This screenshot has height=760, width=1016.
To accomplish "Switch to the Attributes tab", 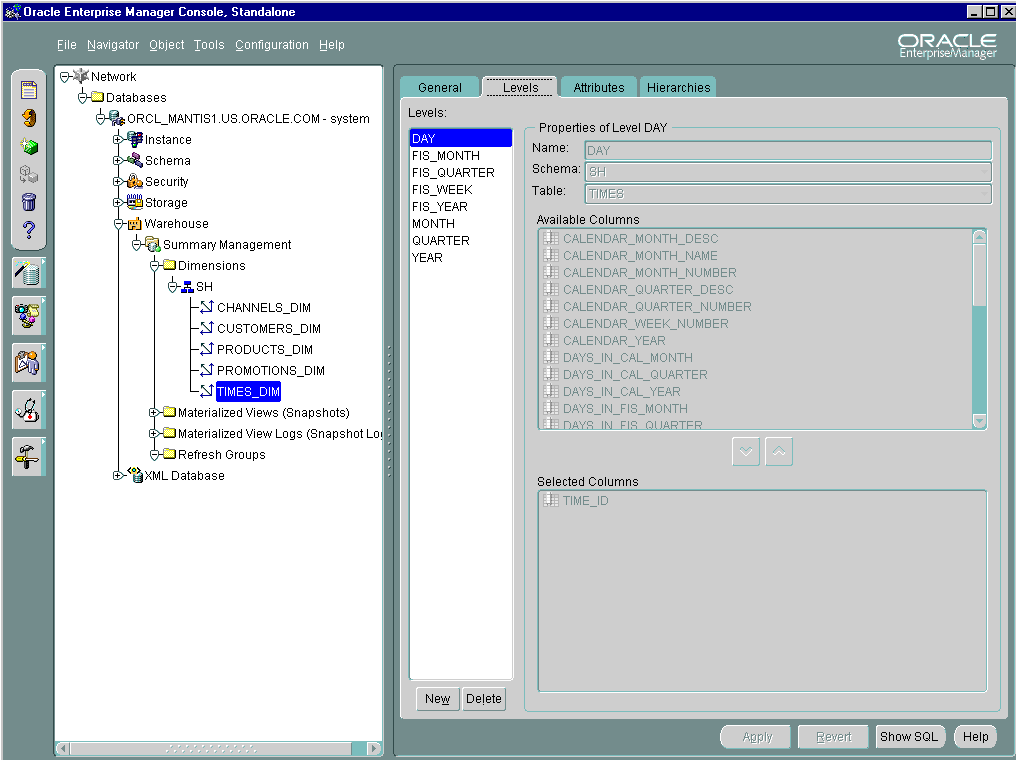I will pos(598,88).
